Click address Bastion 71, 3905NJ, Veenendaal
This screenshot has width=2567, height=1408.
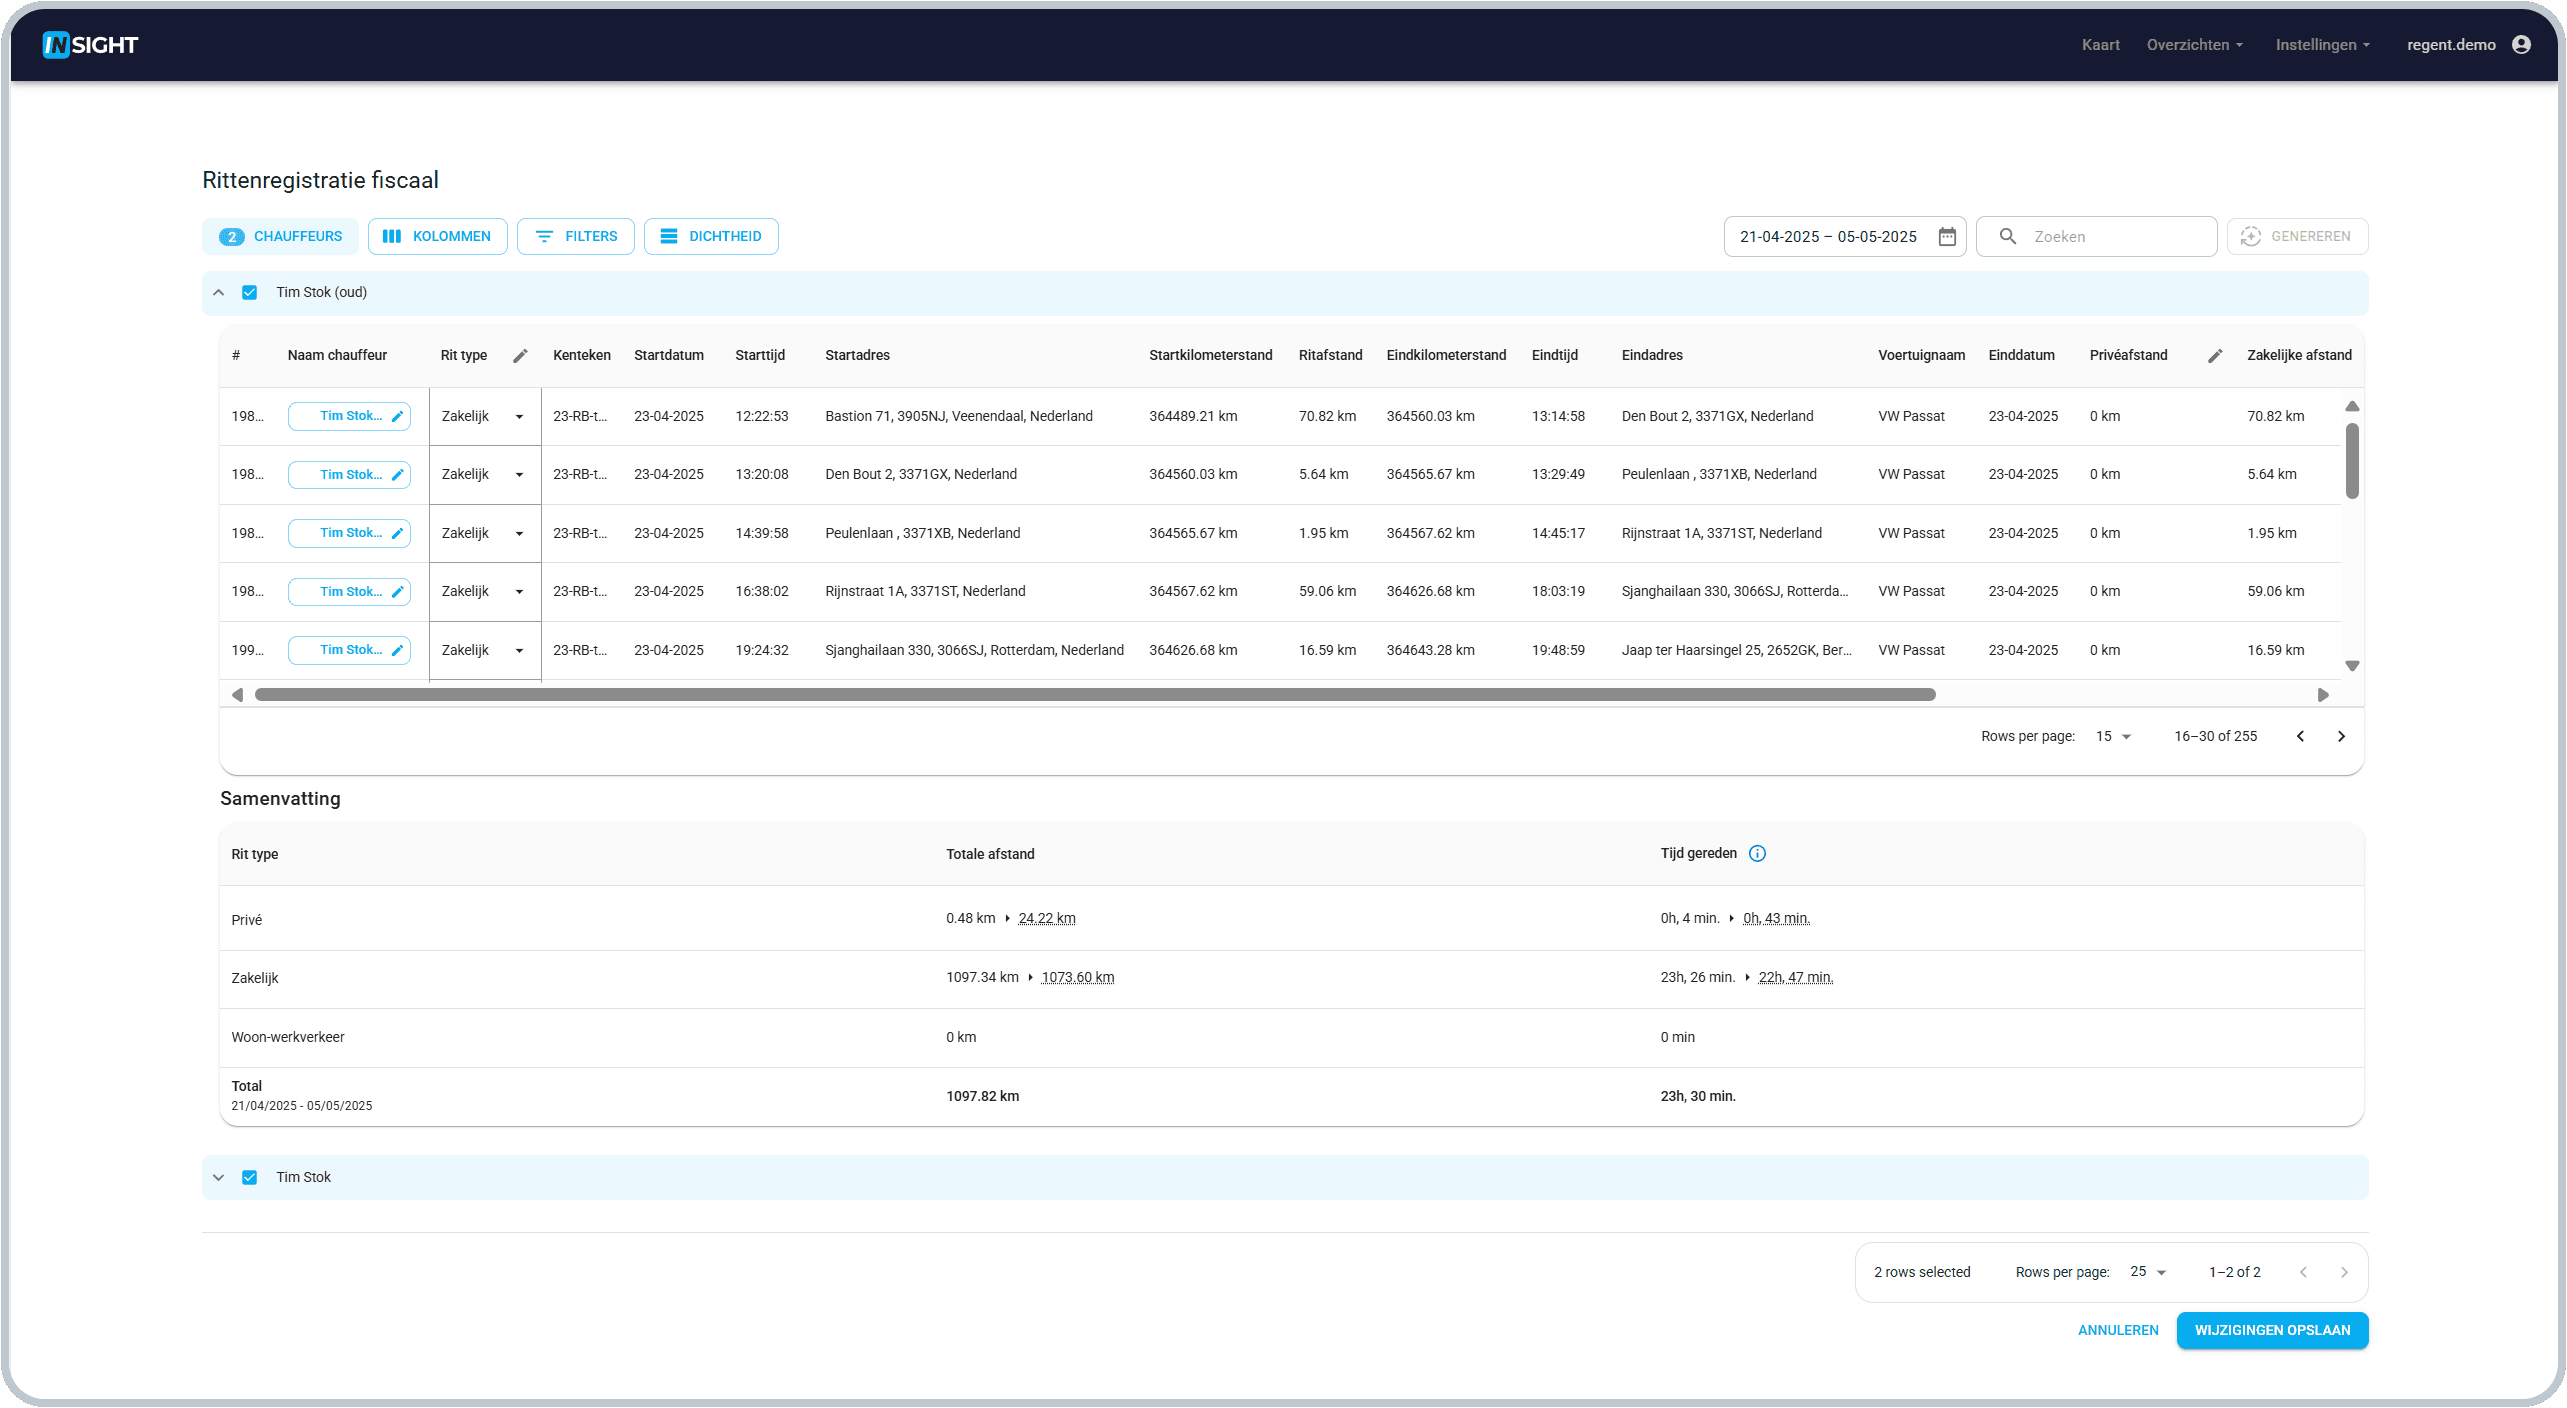[958, 417]
